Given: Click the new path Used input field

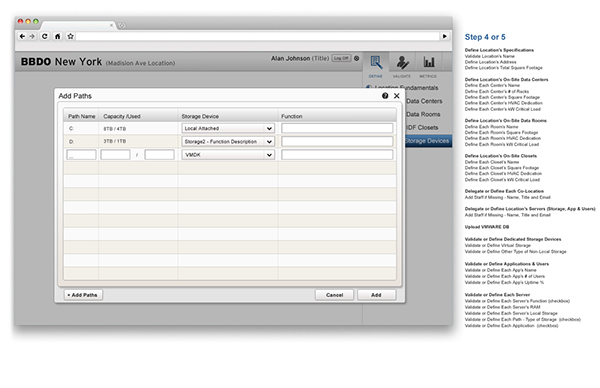Looking at the screenshot, I should click(160, 155).
